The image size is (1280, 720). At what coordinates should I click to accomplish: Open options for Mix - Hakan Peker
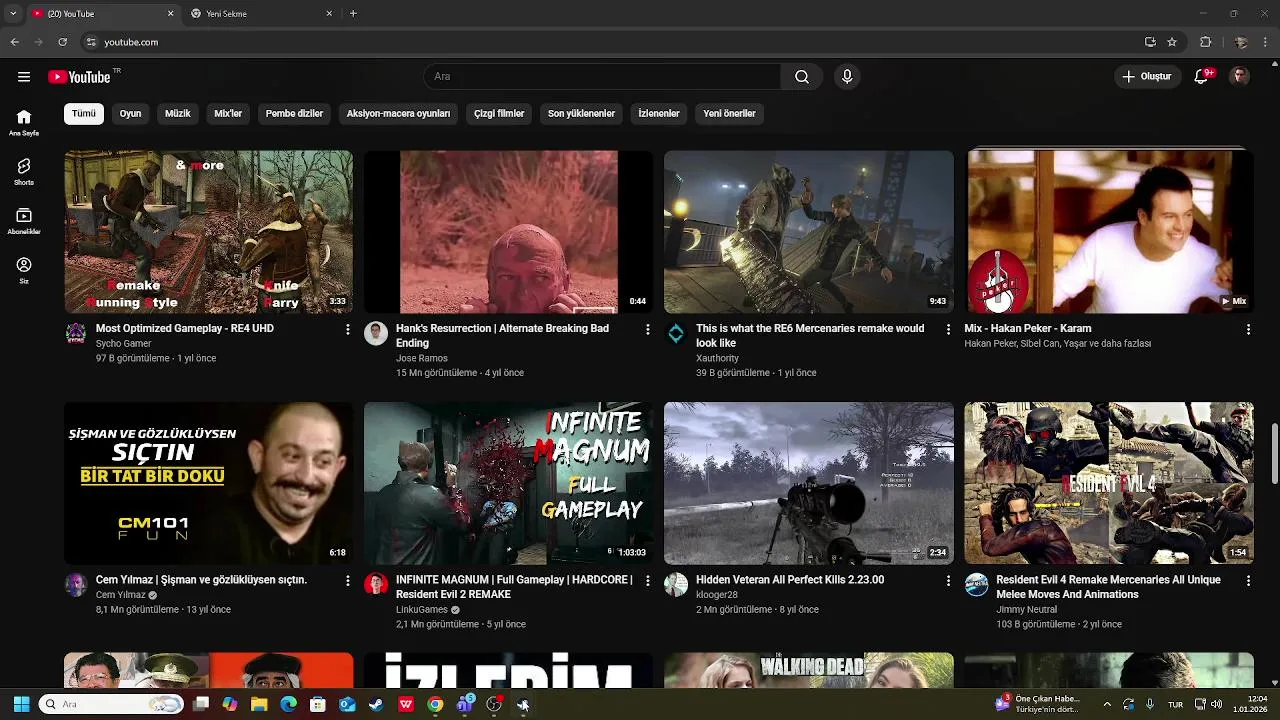point(1248,329)
